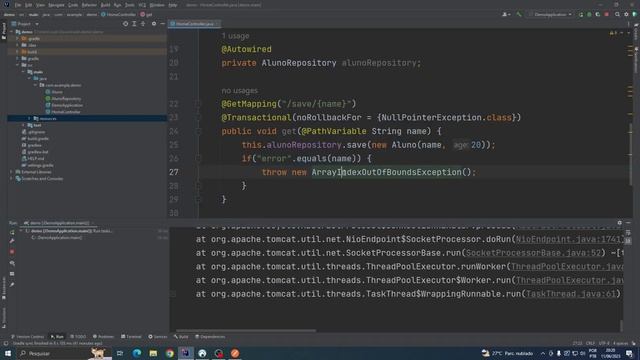Click wrench icon in Run panel sidebar

click(12, 241)
